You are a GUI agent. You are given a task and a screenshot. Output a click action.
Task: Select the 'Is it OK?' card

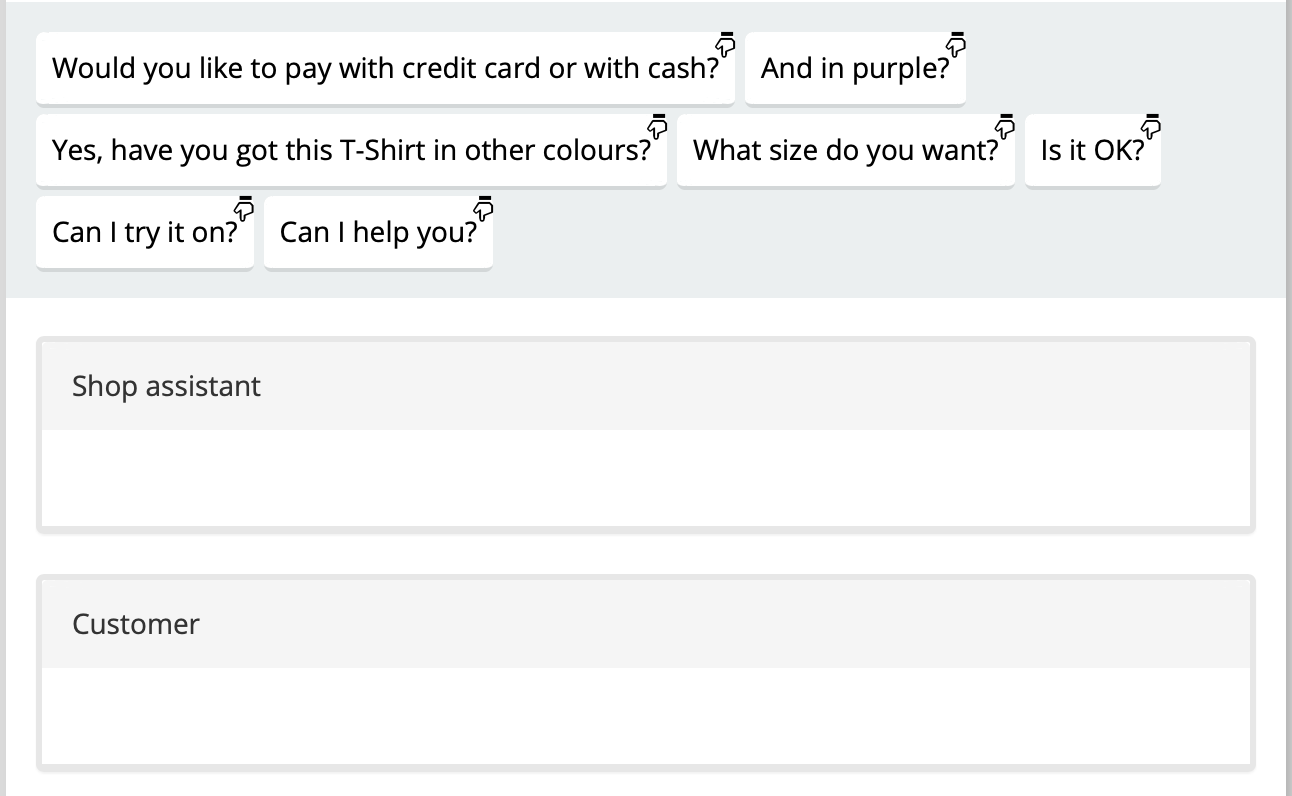1091,151
